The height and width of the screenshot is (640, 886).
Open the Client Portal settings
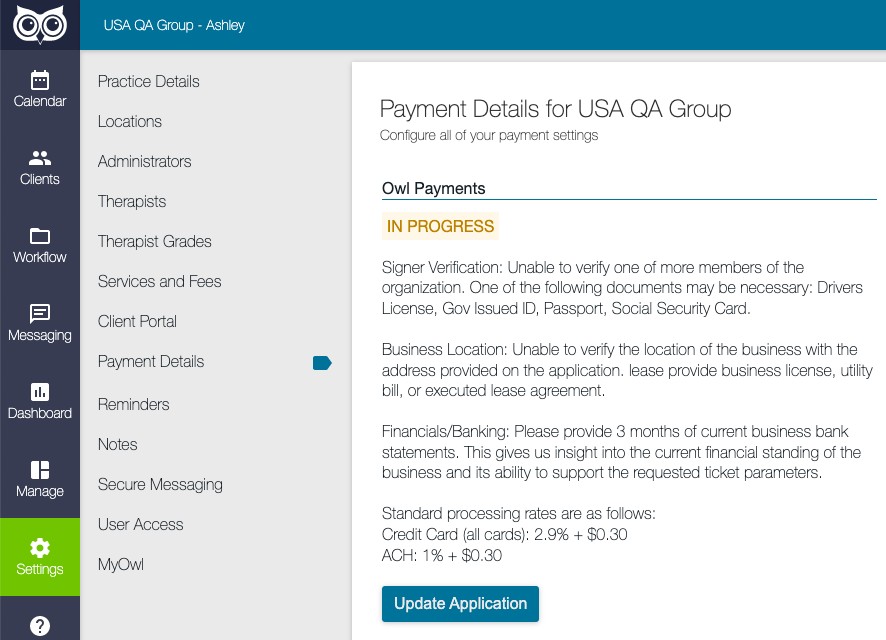click(x=137, y=321)
